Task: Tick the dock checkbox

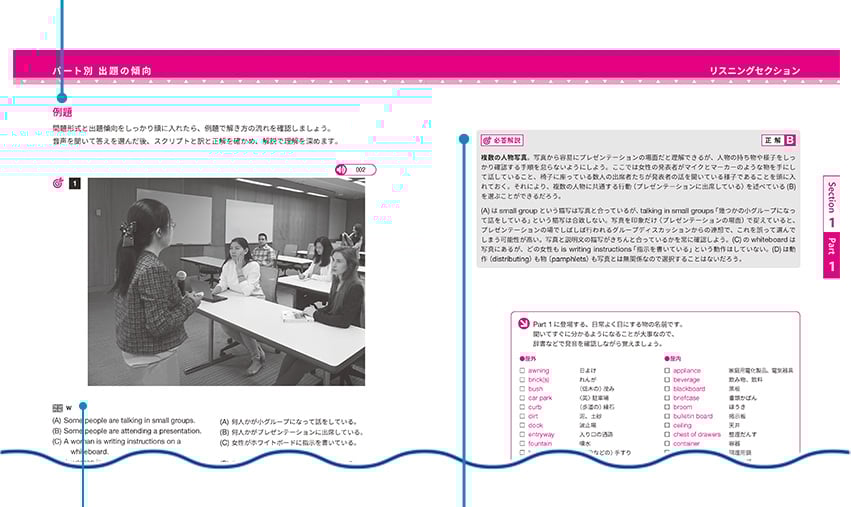Action: tap(522, 426)
